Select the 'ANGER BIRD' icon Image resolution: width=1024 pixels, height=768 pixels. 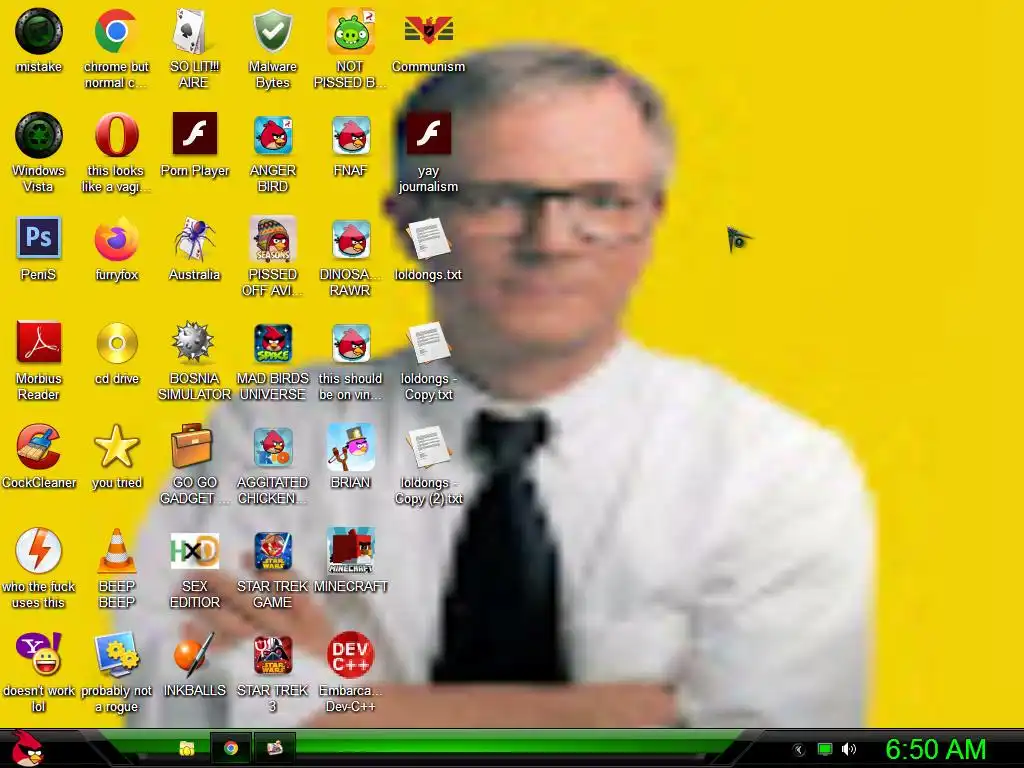[272, 135]
